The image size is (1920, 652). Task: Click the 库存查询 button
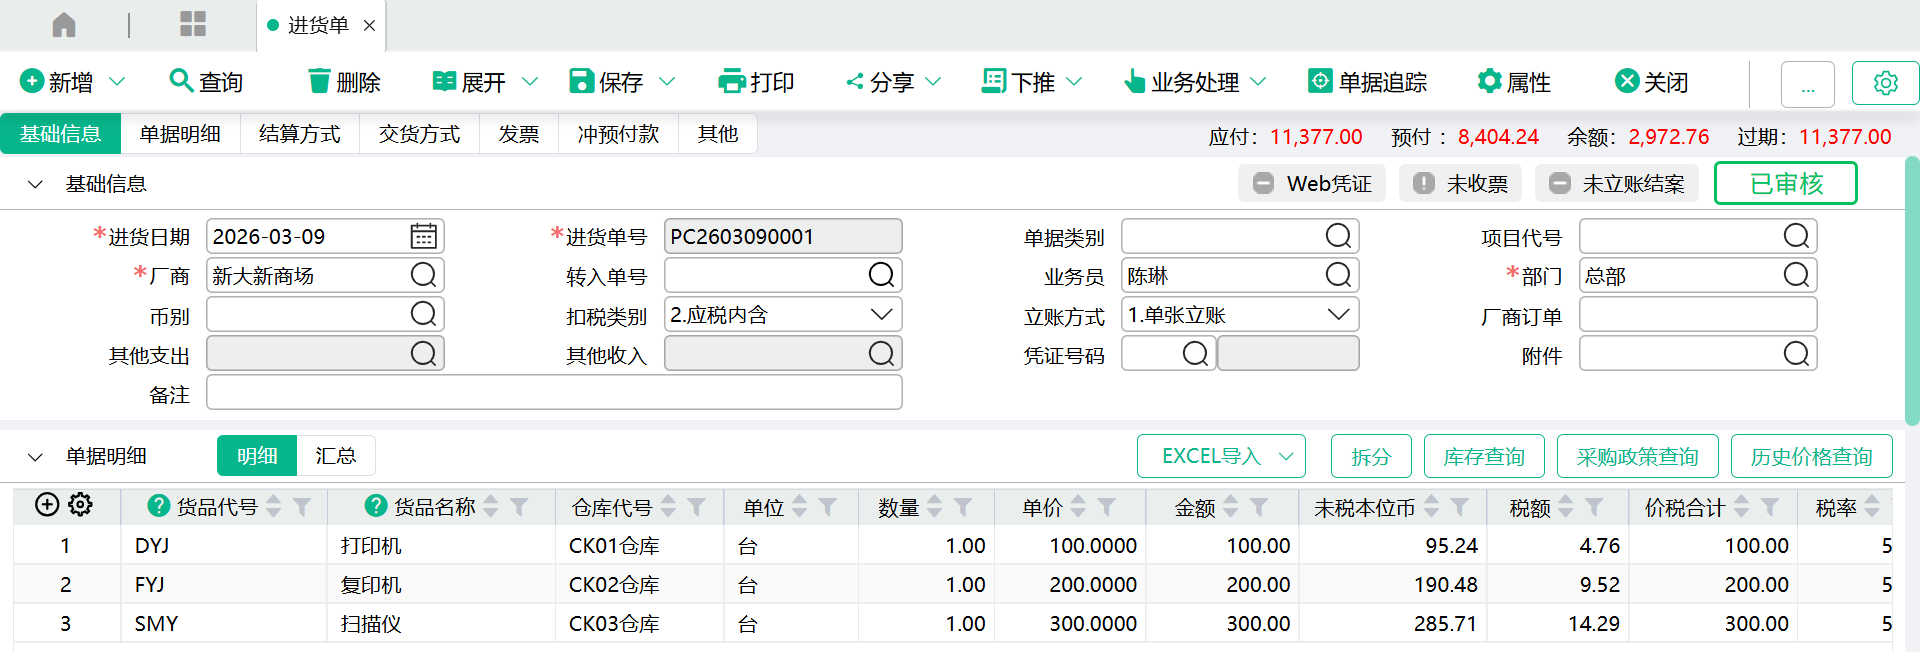click(1483, 457)
